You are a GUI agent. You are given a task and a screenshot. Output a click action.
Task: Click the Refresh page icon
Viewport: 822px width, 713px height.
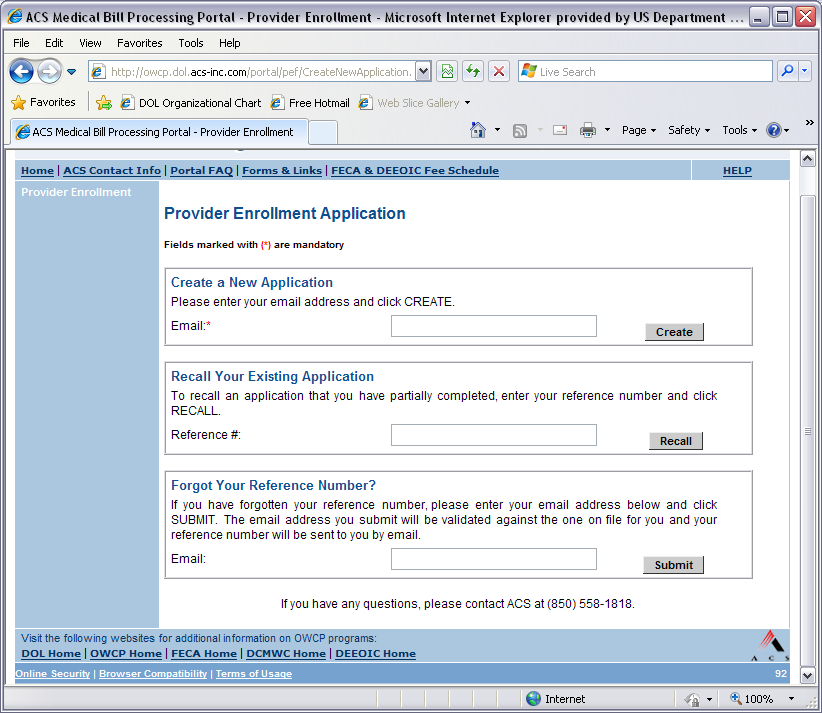tap(473, 71)
